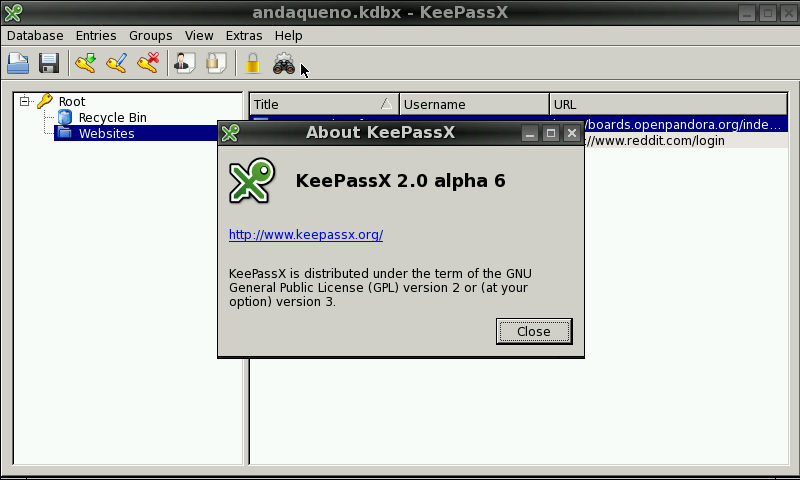Viewport: 800px width, 480px height.
Task: Select the boards.openpandora.org entry URL
Action: click(683, 124)
